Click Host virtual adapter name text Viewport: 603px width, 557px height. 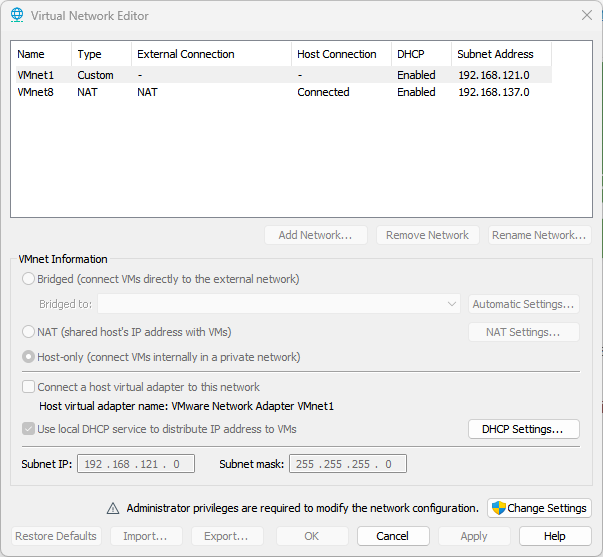point(187,406)
